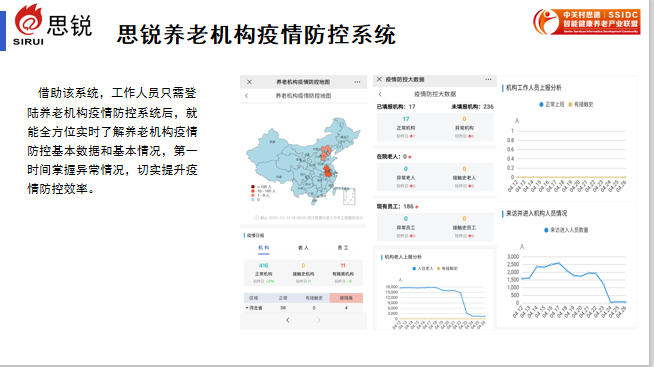Switch to the 老人 tab
The image size is (654, 367).
pos(303,248)
